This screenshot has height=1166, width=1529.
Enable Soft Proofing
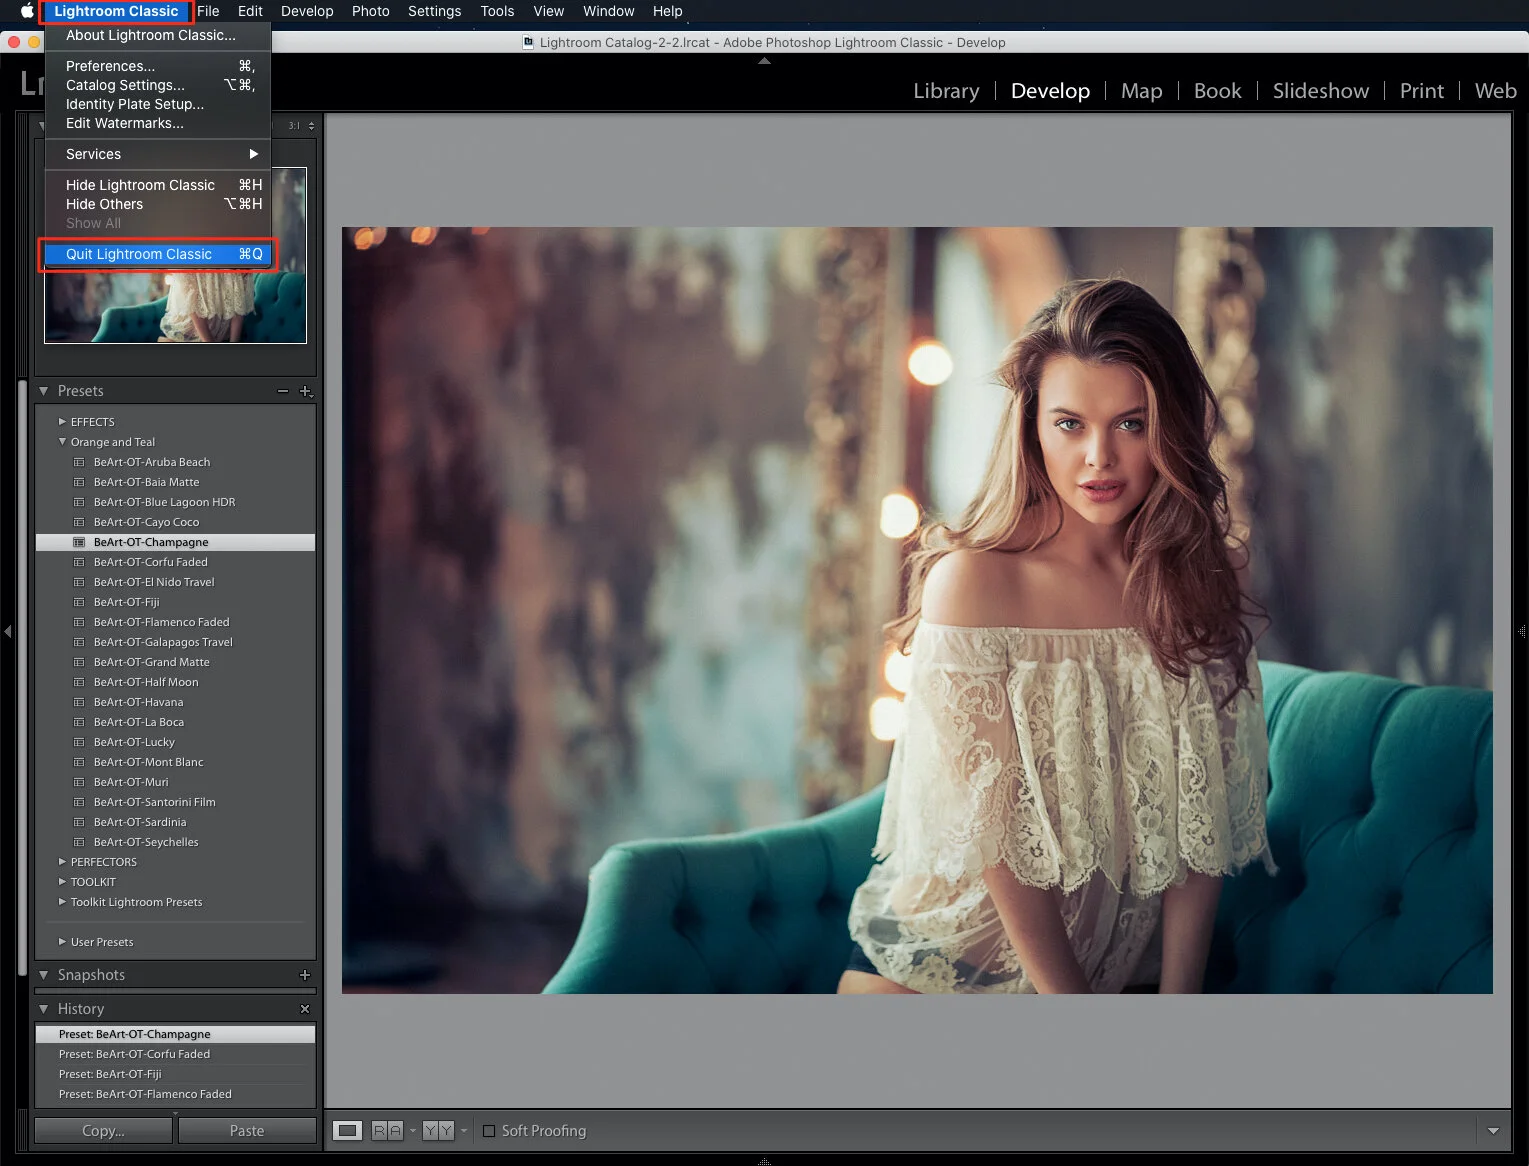point(489,1130)
